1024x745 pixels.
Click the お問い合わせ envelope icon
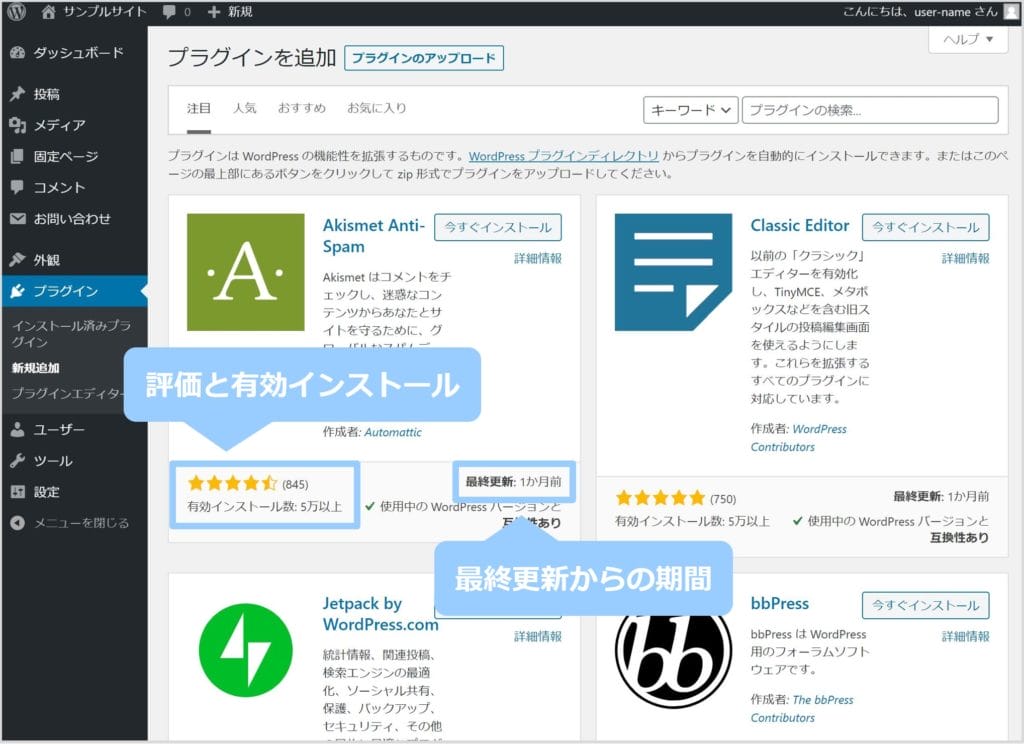point(18,219)
